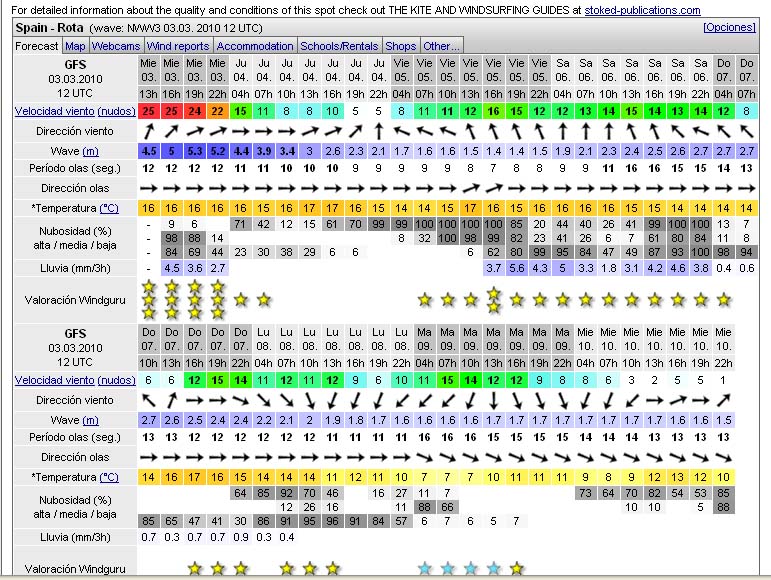Click the first wind direction arrow in bottom table
This screenshot has height=580, width=771.
[x=149, y=400]
